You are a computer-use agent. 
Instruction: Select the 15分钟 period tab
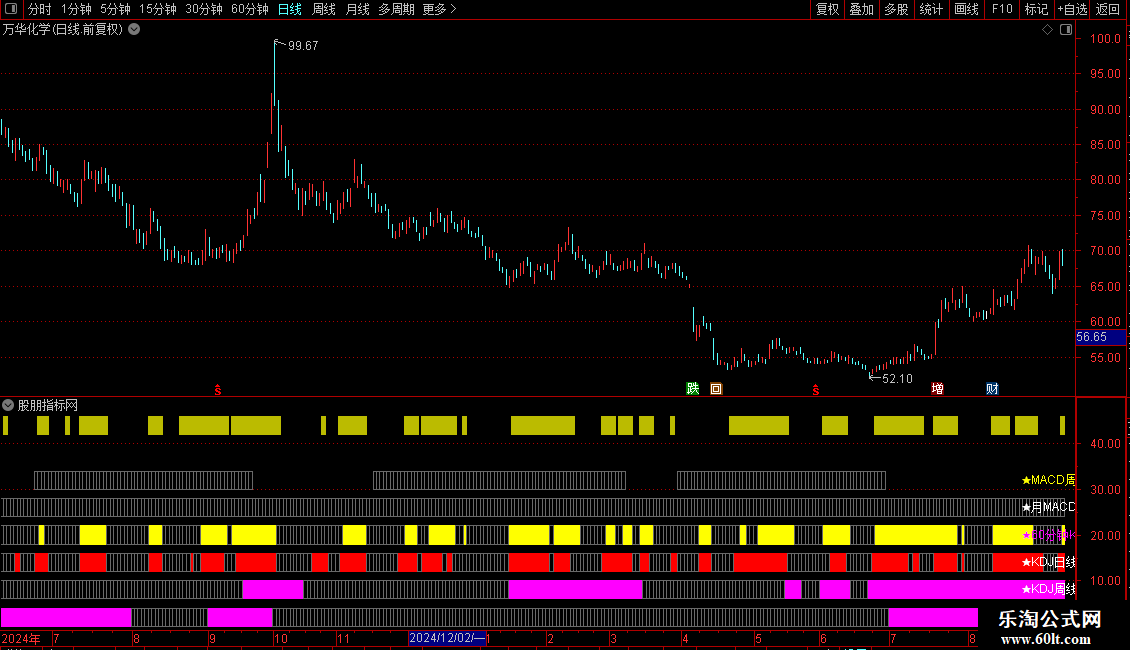click(157, 9)
